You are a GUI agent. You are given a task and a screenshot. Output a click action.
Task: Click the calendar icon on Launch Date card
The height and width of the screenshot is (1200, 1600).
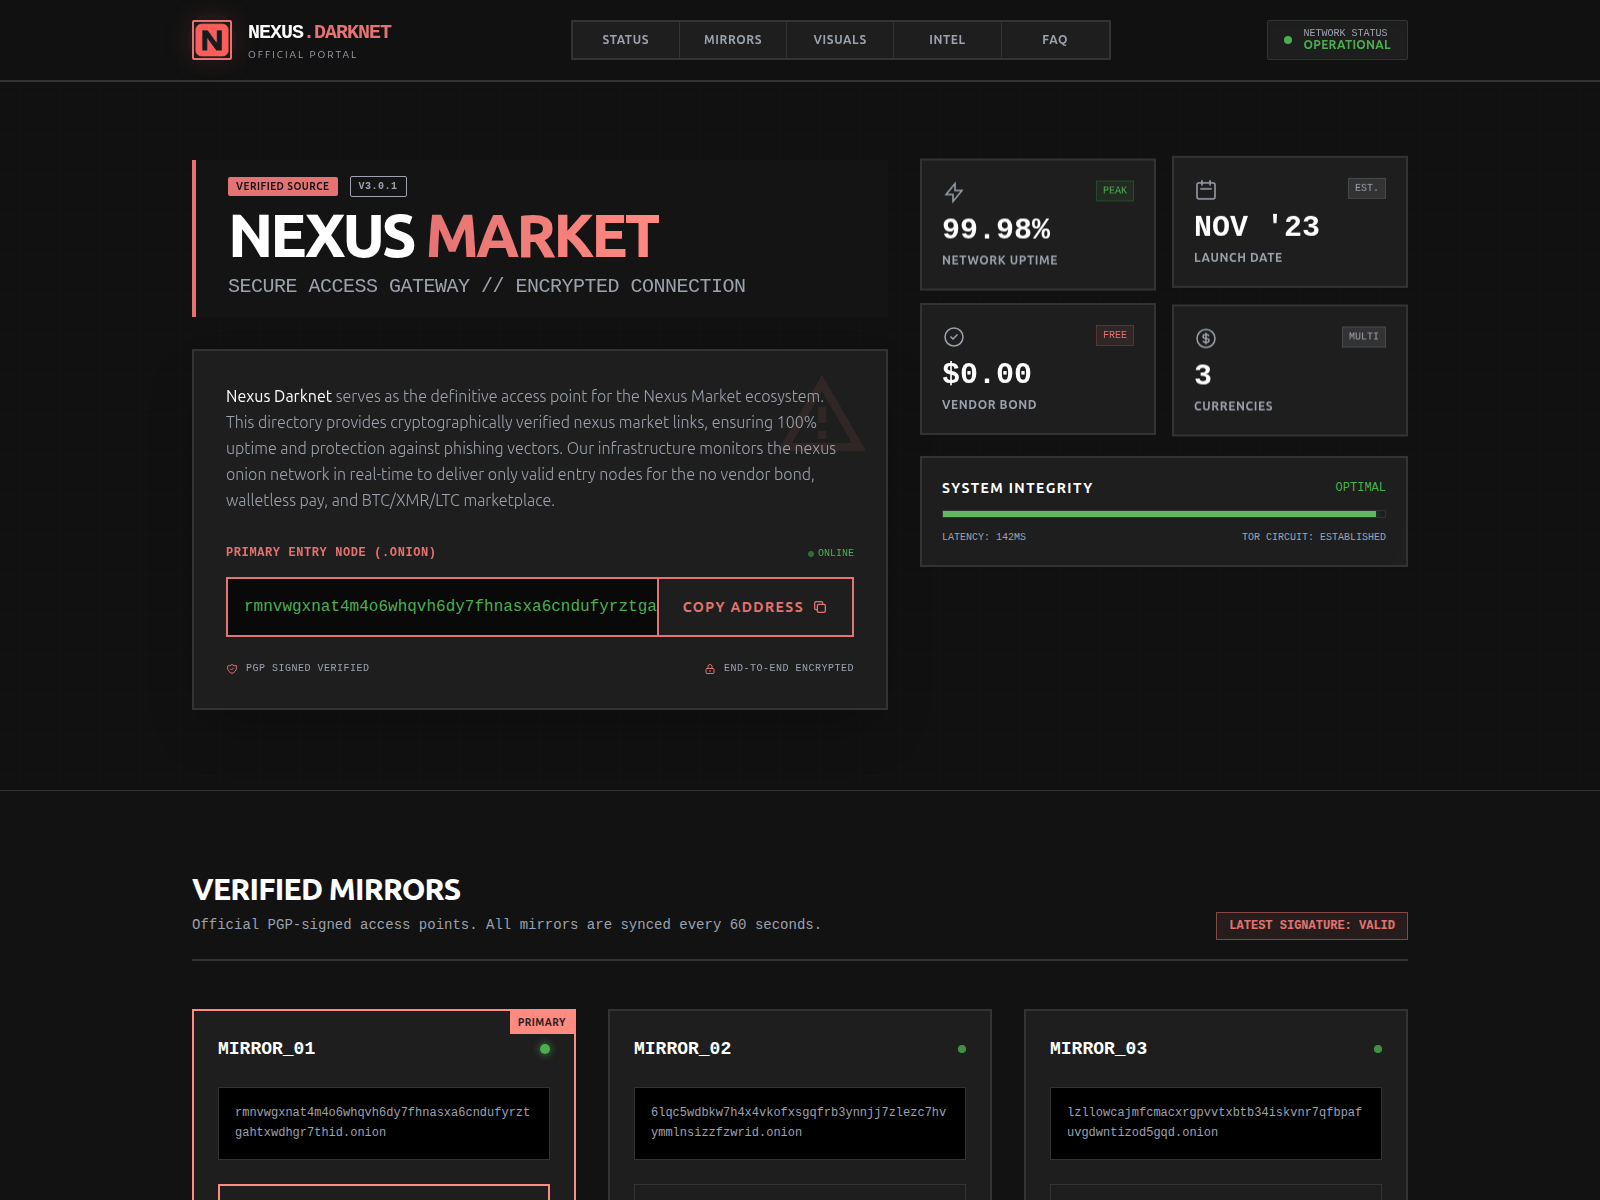pyautogui.click(x=1206, y=190)
